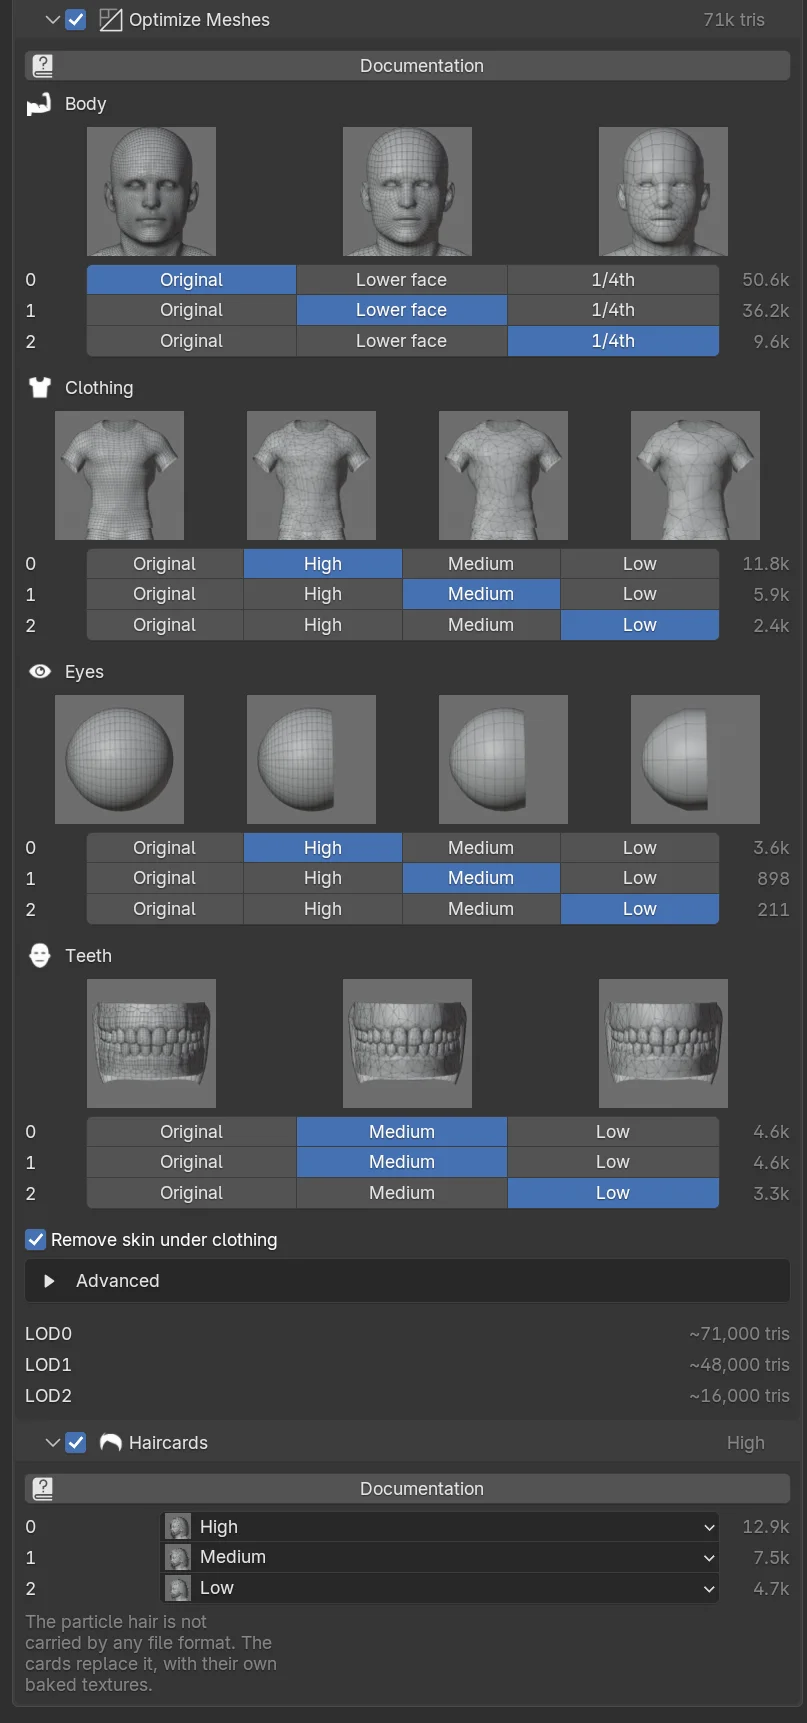Open Haircards LOD 1 Medium dropdown
This screenshot has width=807, height=1723.
[x=440, y=1557]
